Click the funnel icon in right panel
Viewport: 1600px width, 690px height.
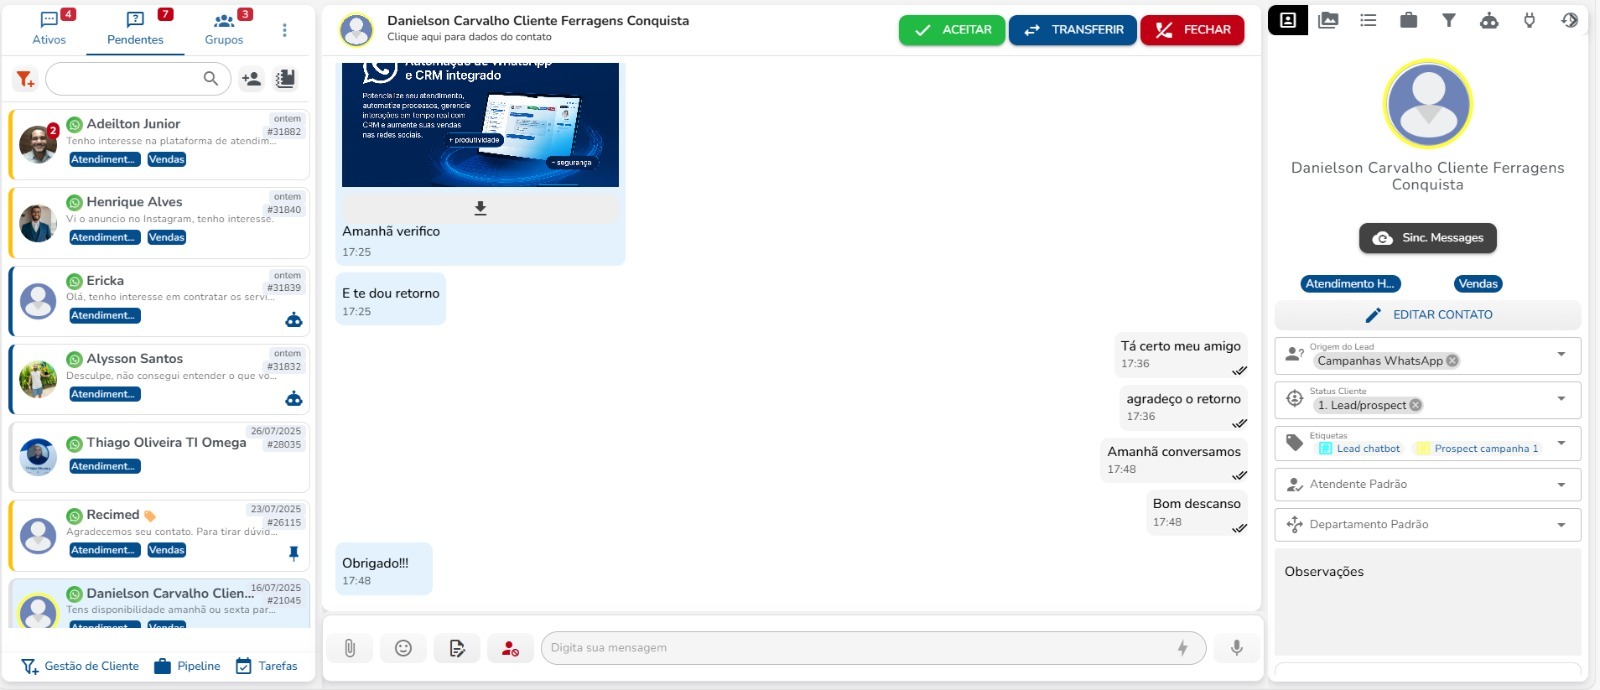(1448, 20)
